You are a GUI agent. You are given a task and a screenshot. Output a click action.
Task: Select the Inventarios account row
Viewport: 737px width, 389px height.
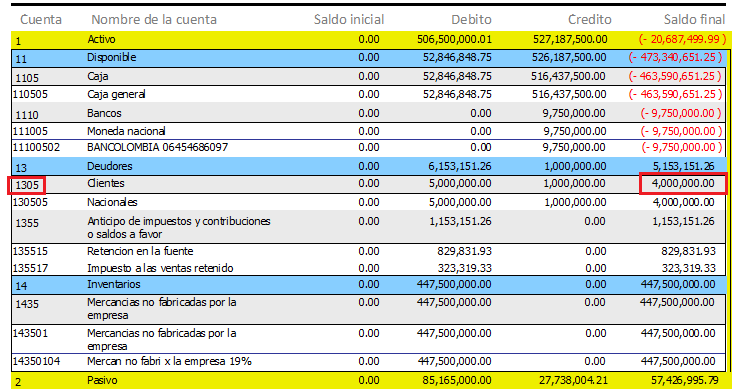coord(369,285)
